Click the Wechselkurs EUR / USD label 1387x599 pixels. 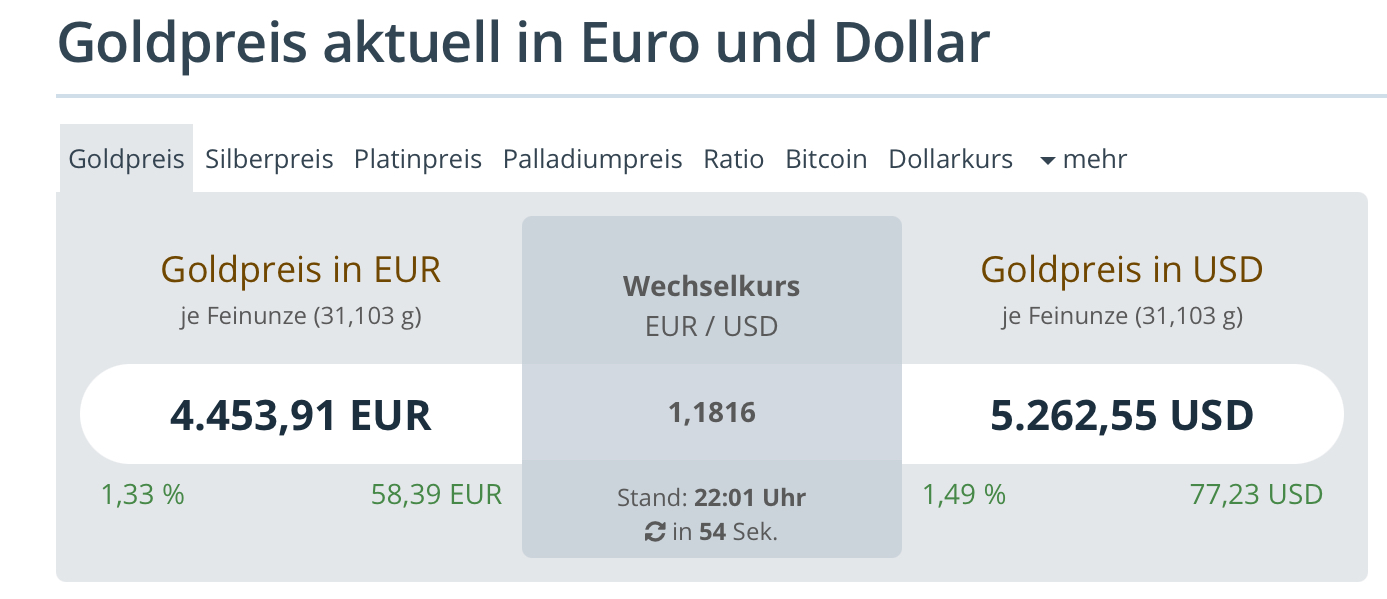711,305
